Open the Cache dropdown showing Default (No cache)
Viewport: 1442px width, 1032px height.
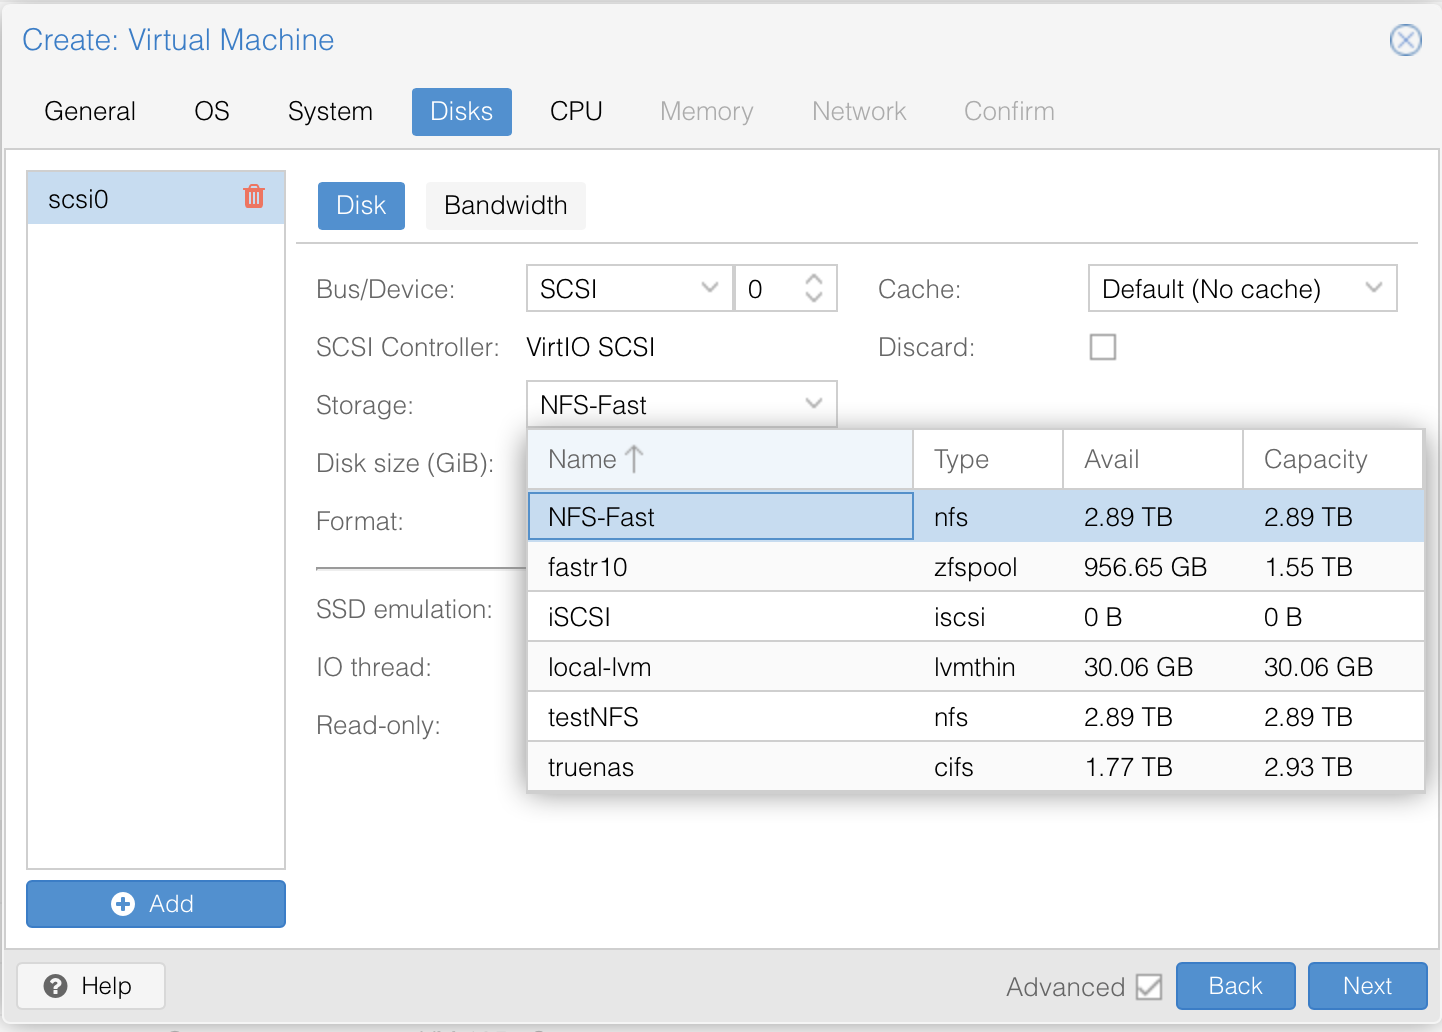[1242, 288]
